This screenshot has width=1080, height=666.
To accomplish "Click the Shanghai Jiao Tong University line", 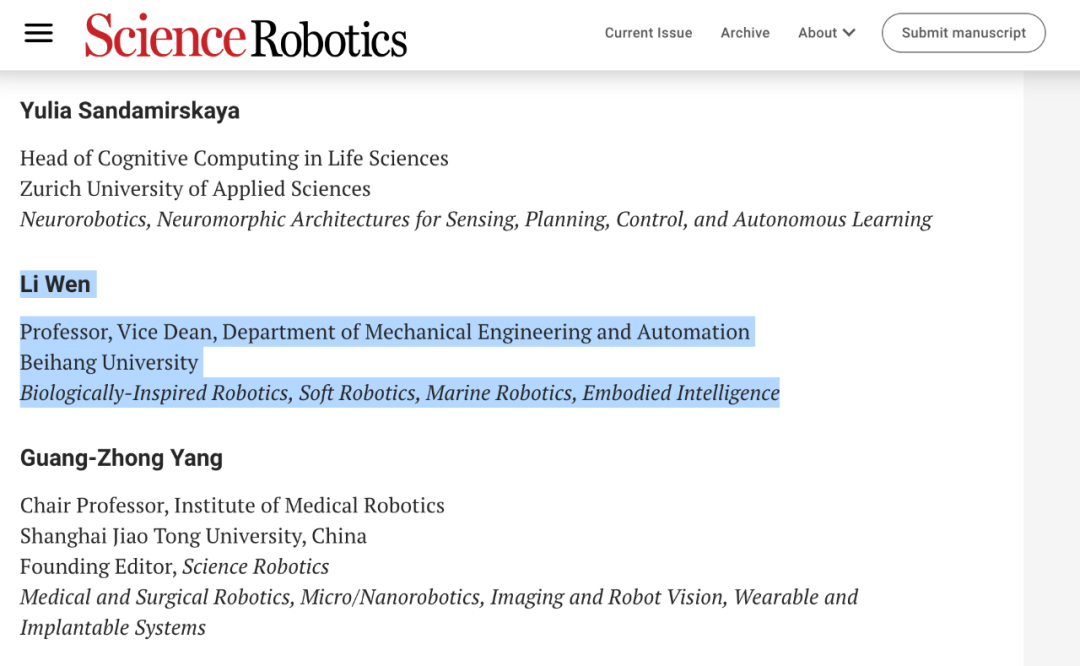I will 193,536.
